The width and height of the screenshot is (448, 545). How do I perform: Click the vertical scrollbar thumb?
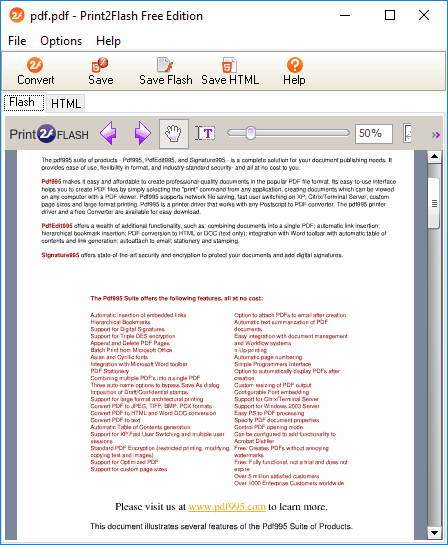(434, 203)
